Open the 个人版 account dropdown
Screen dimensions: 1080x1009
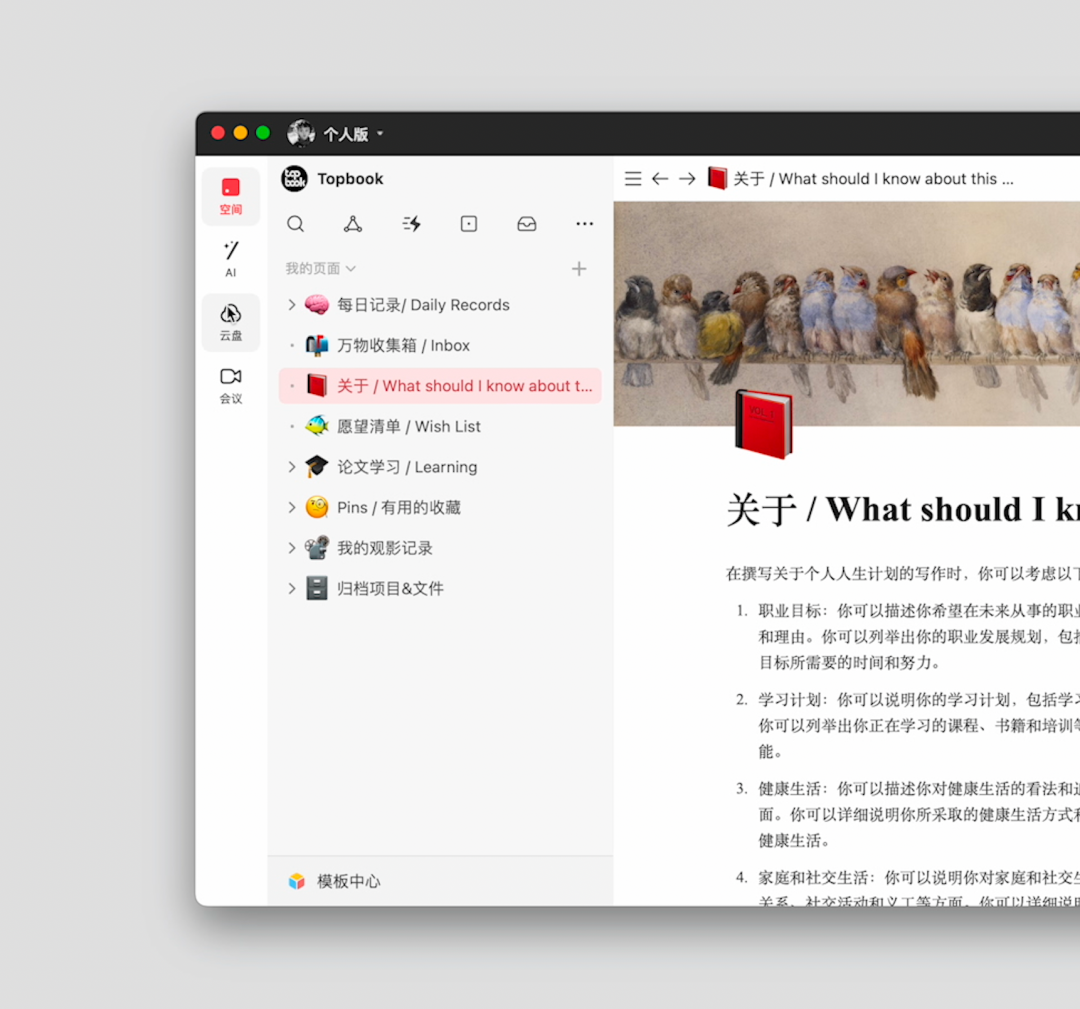pos(353,134)
